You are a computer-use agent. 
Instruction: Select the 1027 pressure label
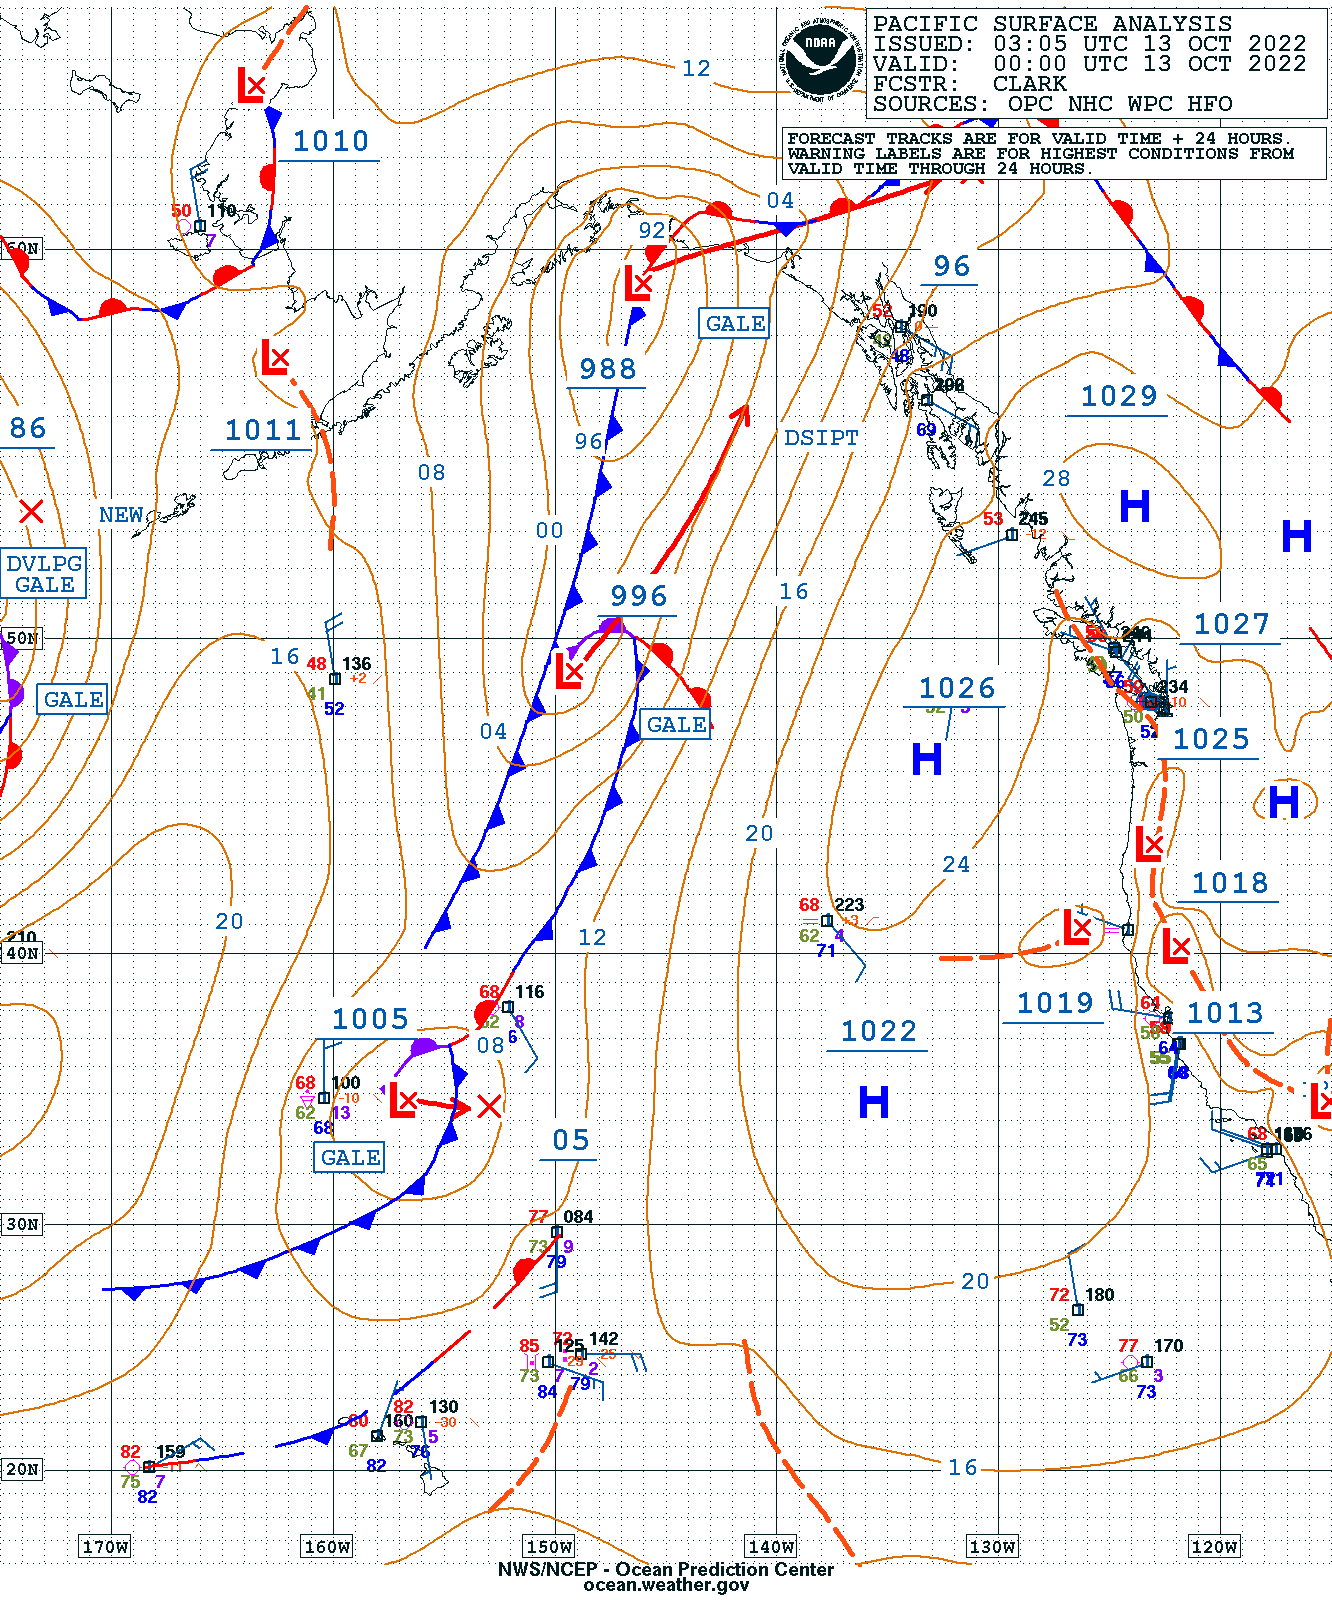tap(1232, 625)
